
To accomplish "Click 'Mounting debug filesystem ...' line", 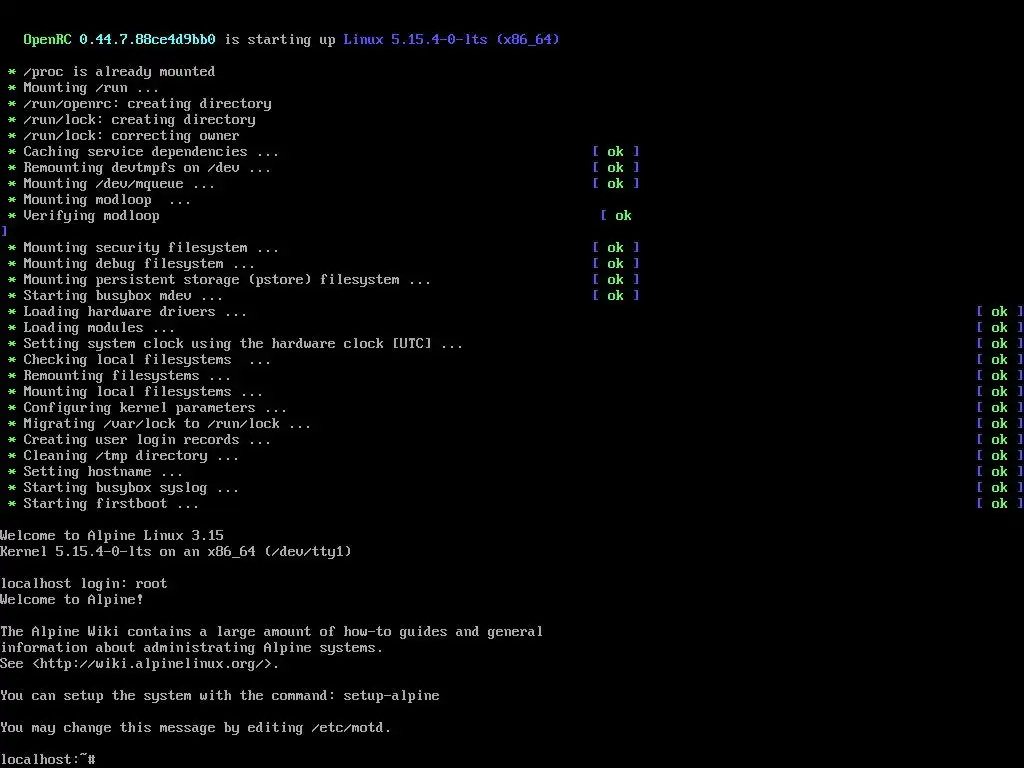I will coord(139,263).
